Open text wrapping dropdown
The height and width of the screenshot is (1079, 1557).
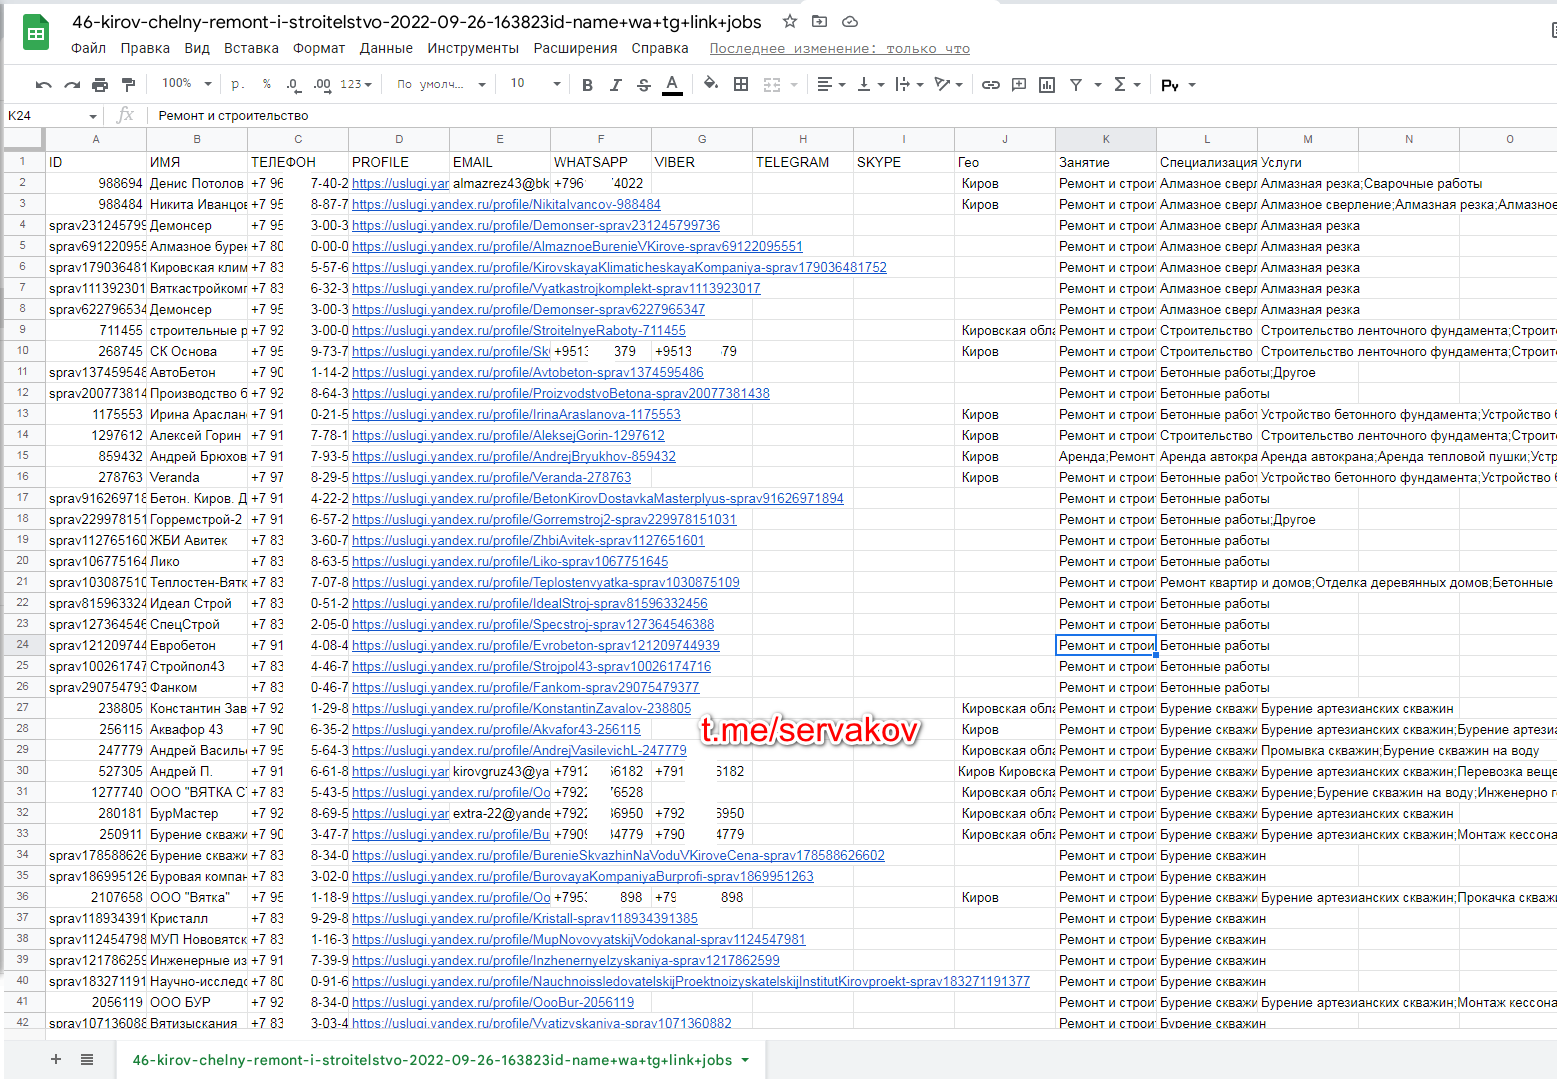coord(908,85)
